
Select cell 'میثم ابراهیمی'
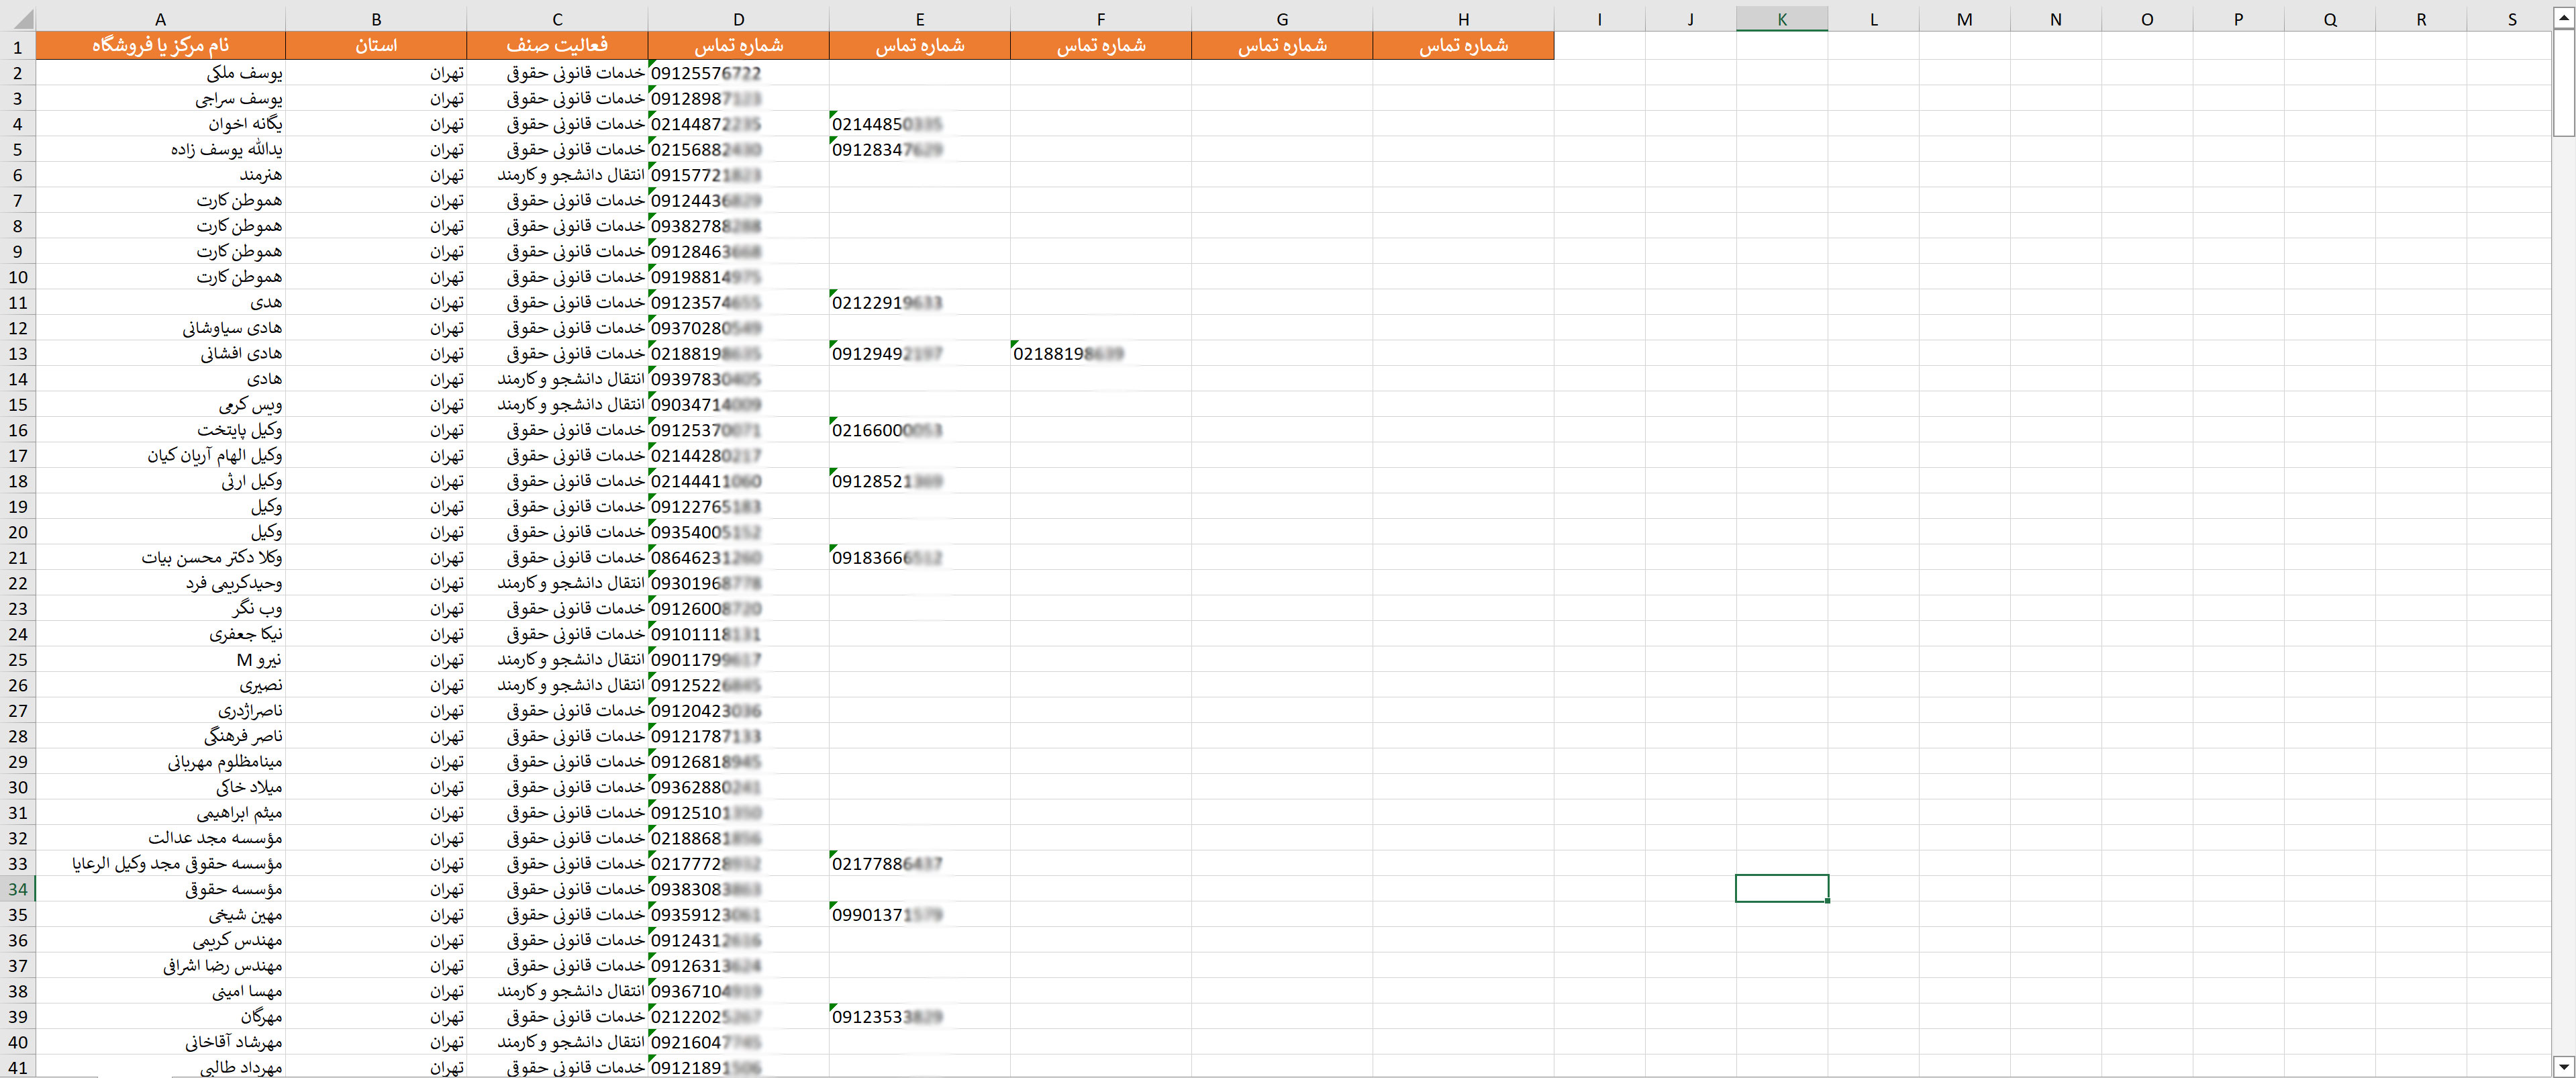161,812
